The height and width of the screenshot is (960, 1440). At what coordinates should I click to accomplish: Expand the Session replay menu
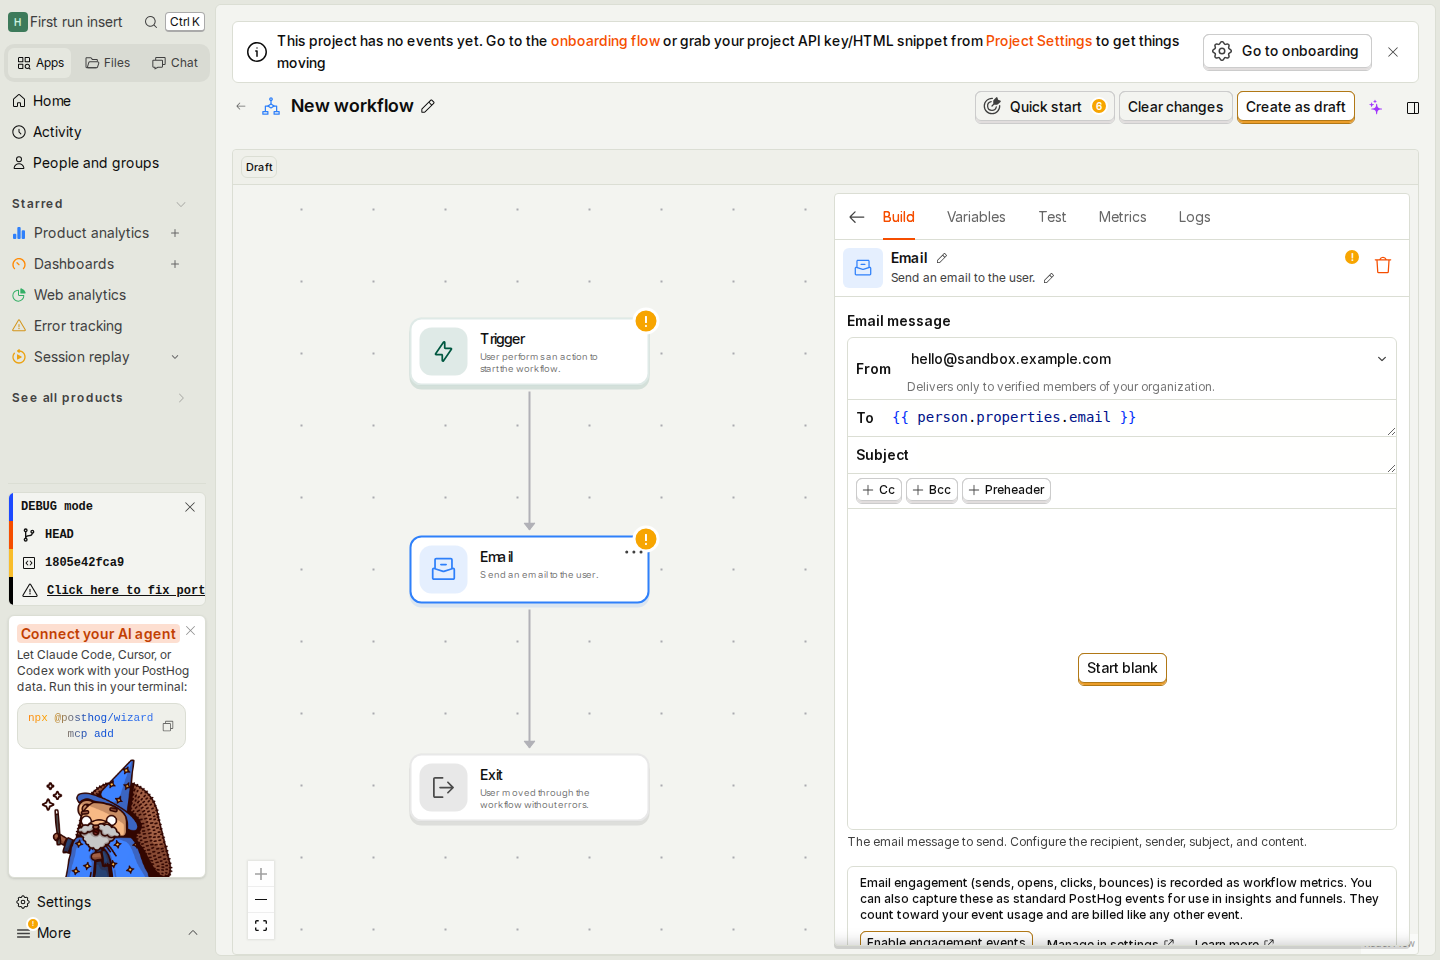point(175,357)
